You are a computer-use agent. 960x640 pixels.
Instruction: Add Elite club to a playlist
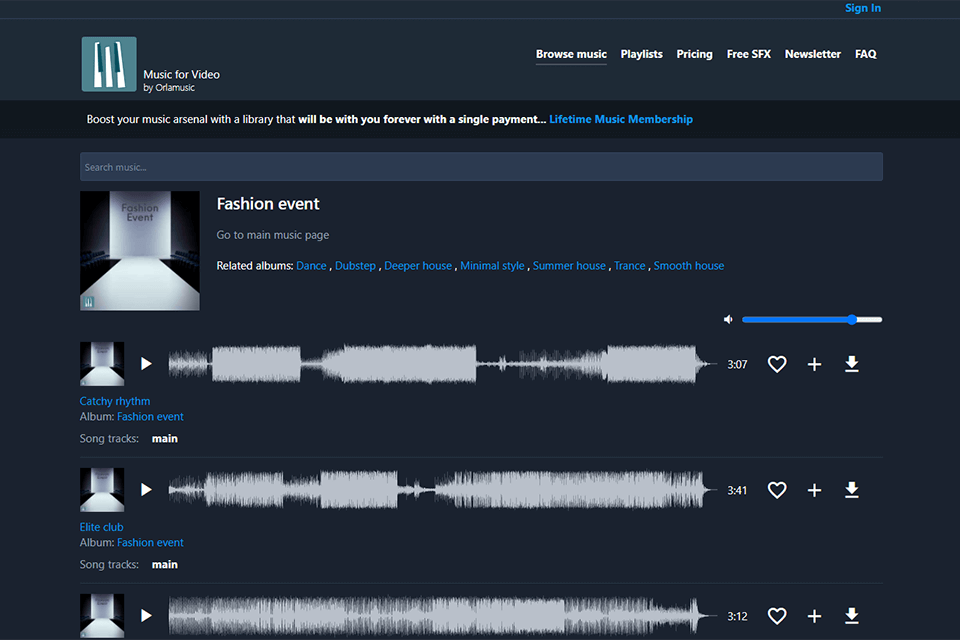tap(814, 490)
